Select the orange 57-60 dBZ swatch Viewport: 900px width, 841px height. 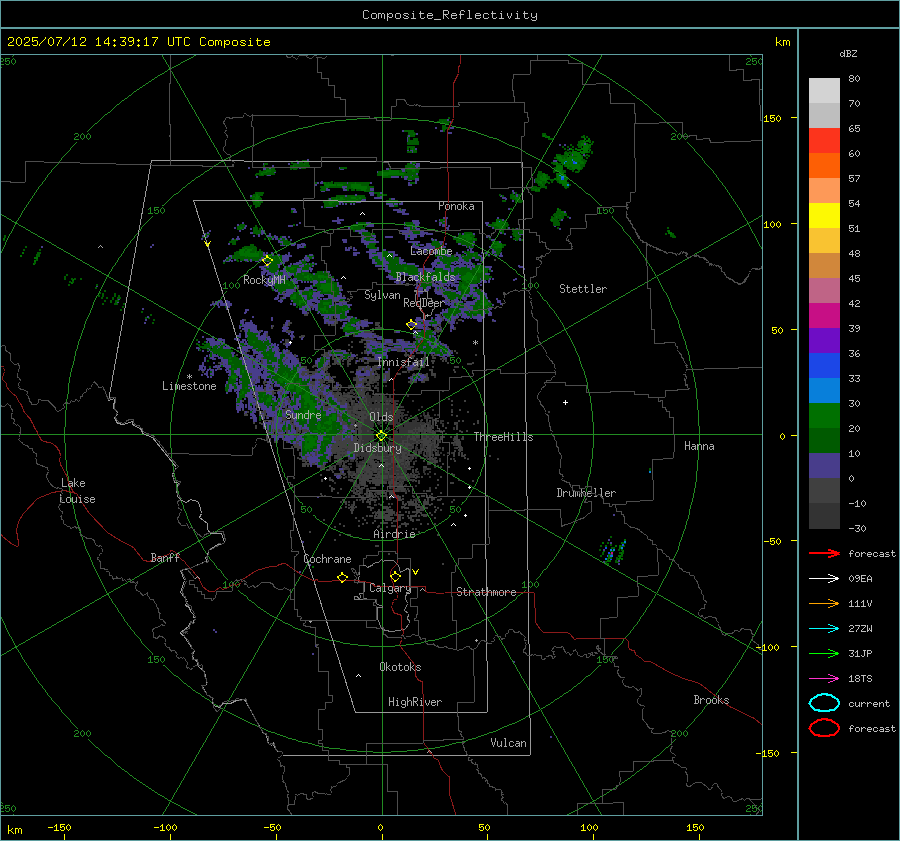(824, 166)
